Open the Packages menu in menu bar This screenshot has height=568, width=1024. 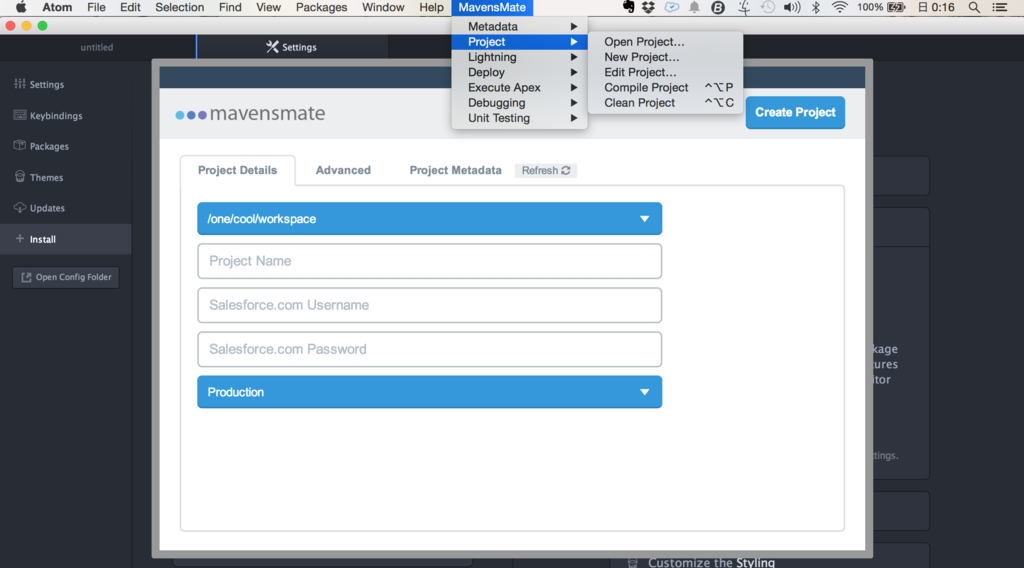pos(321,7)
